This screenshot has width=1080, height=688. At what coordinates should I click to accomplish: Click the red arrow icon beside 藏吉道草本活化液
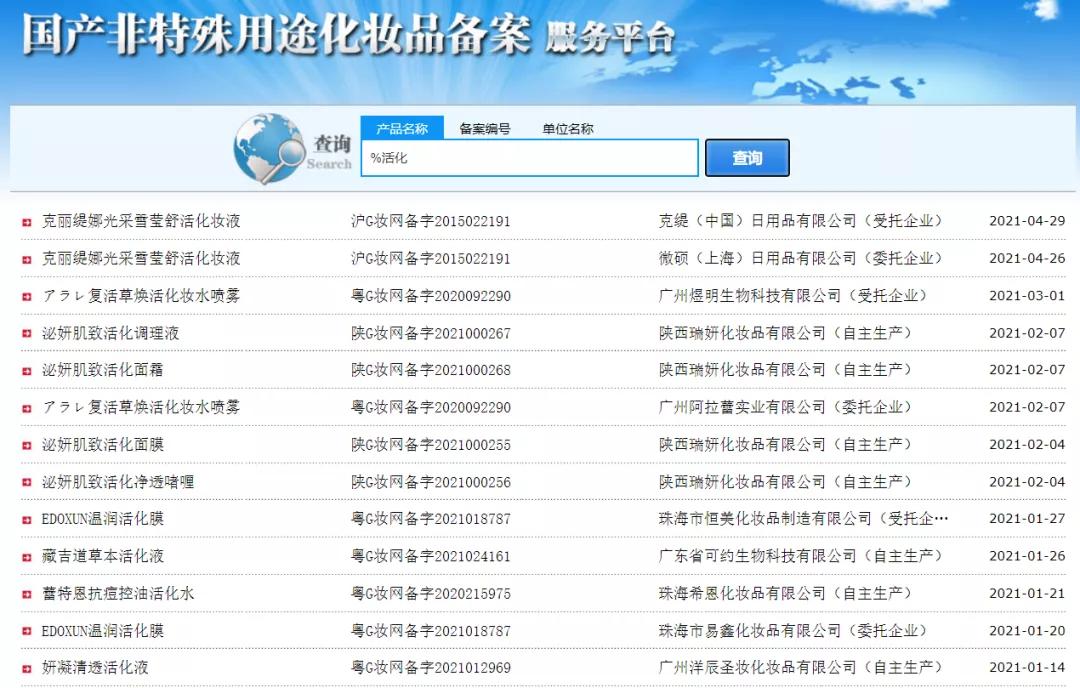click(x=25, y=554)
